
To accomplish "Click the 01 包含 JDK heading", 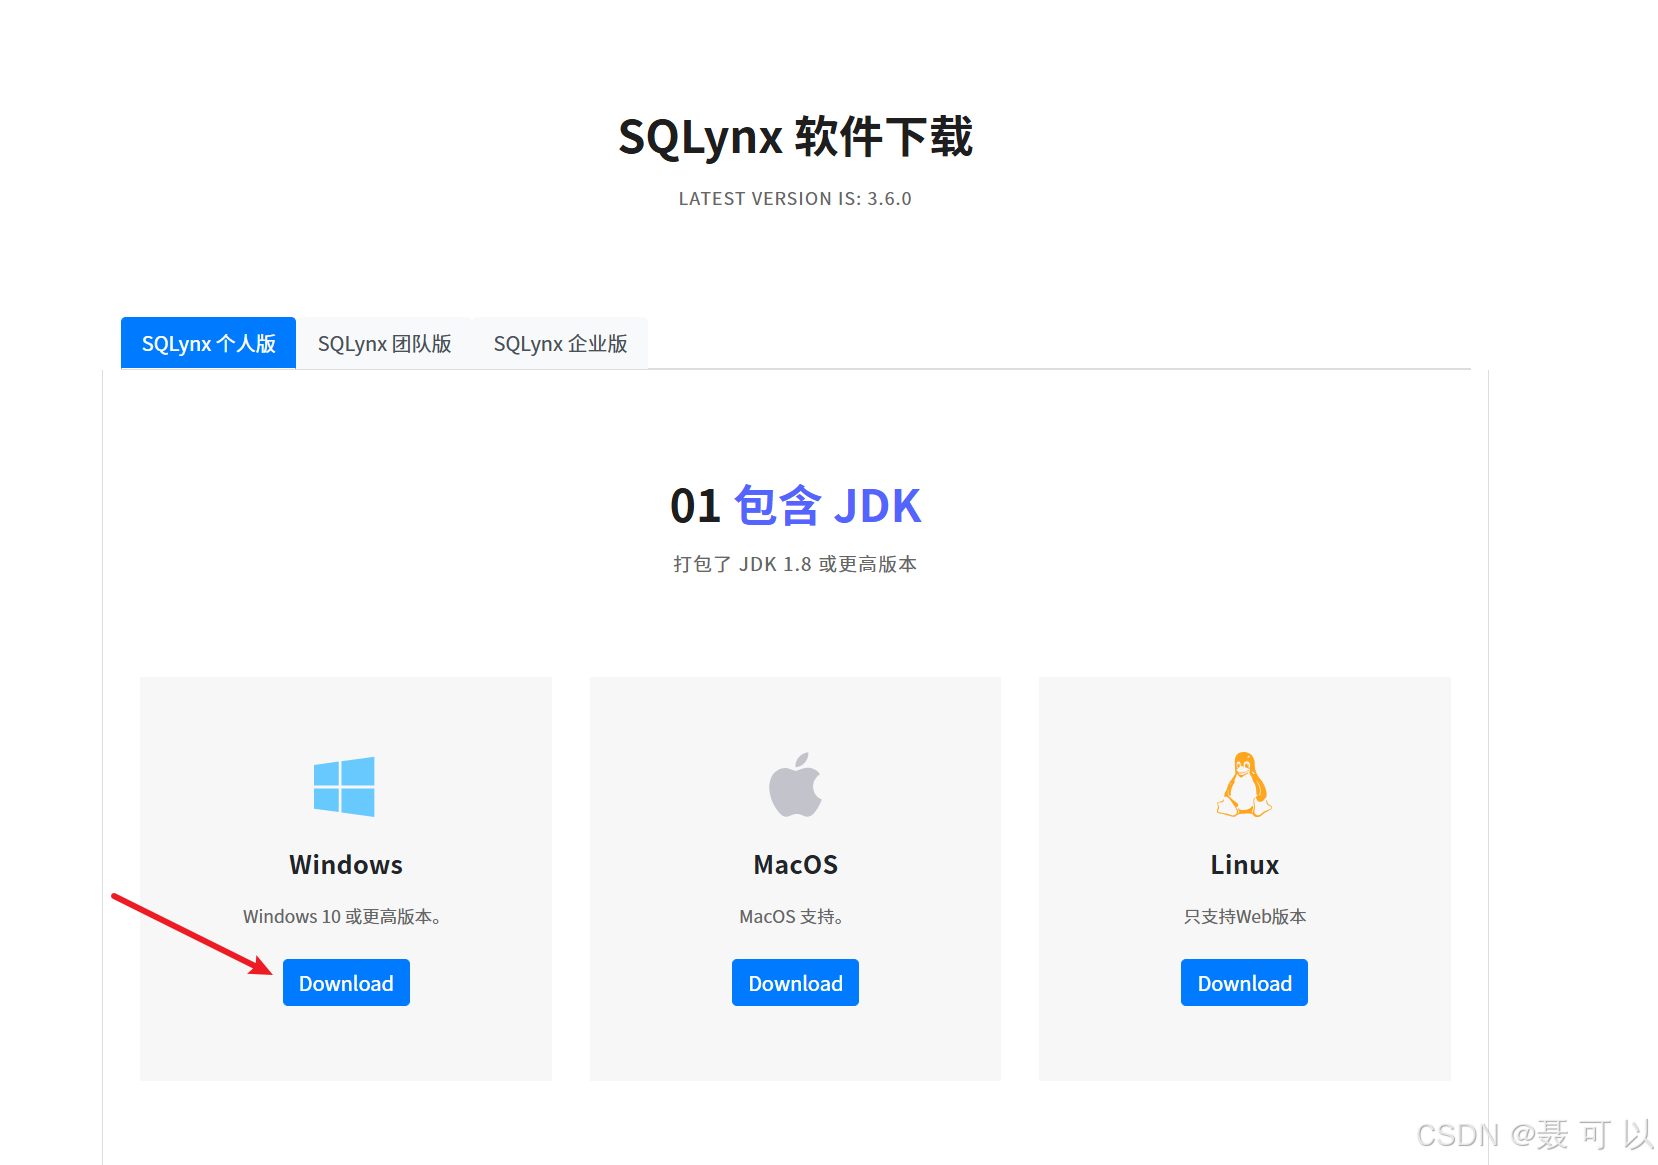I will tap(795, 506).
